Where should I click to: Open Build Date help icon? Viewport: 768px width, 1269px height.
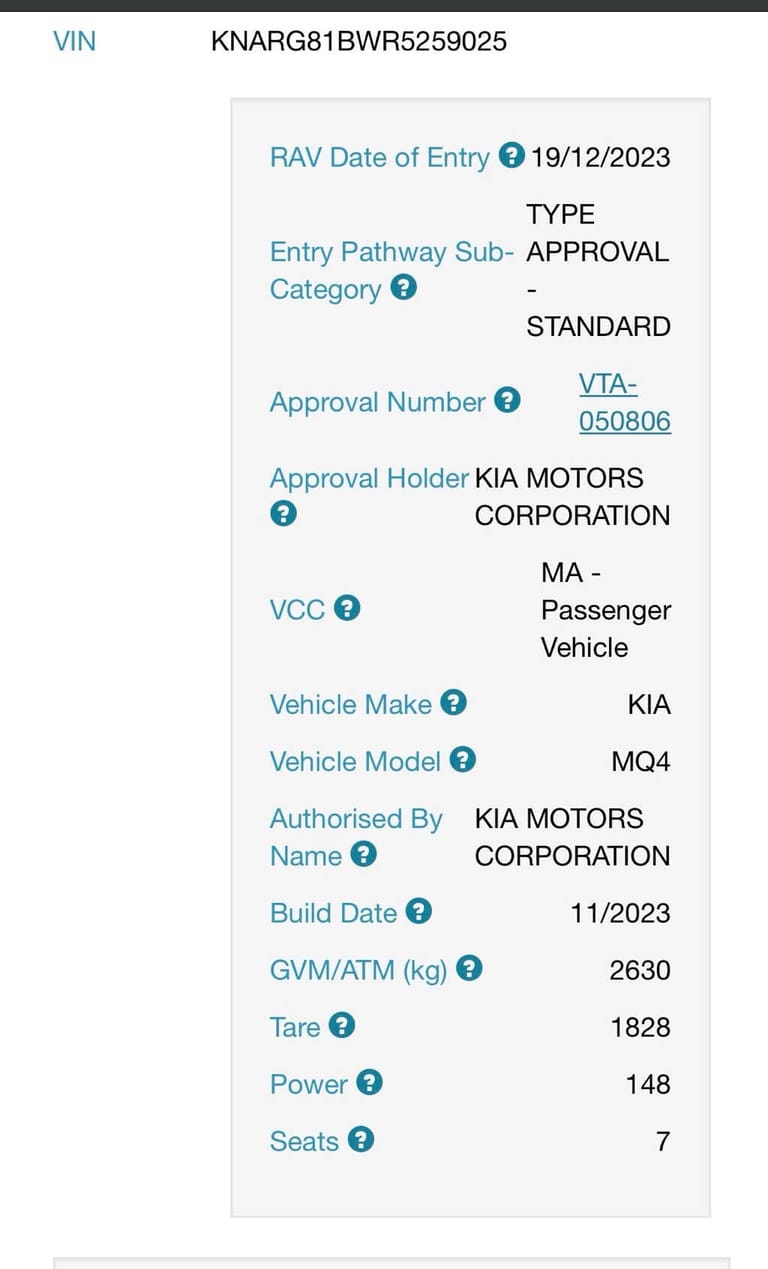coord(420,912)
